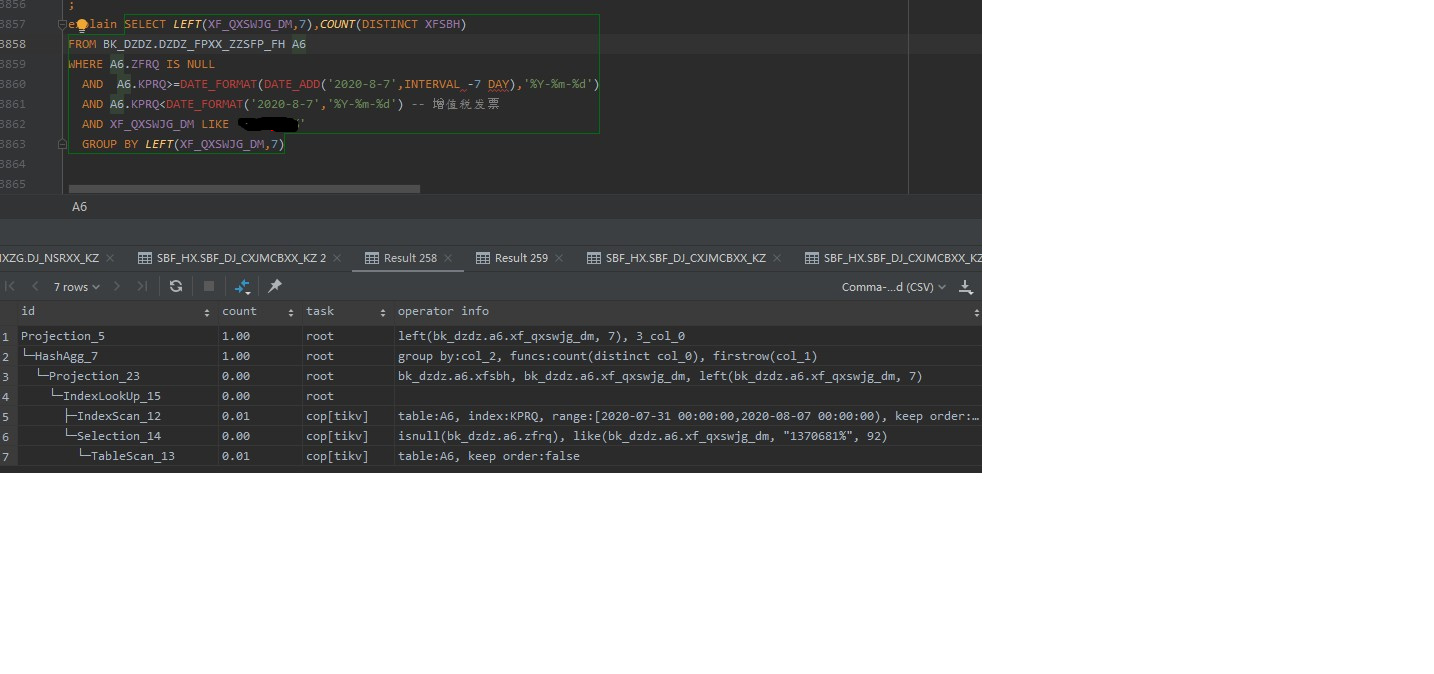
Task: Click the compare/transpose arrows icon
Action: click(x=242, y=286)
